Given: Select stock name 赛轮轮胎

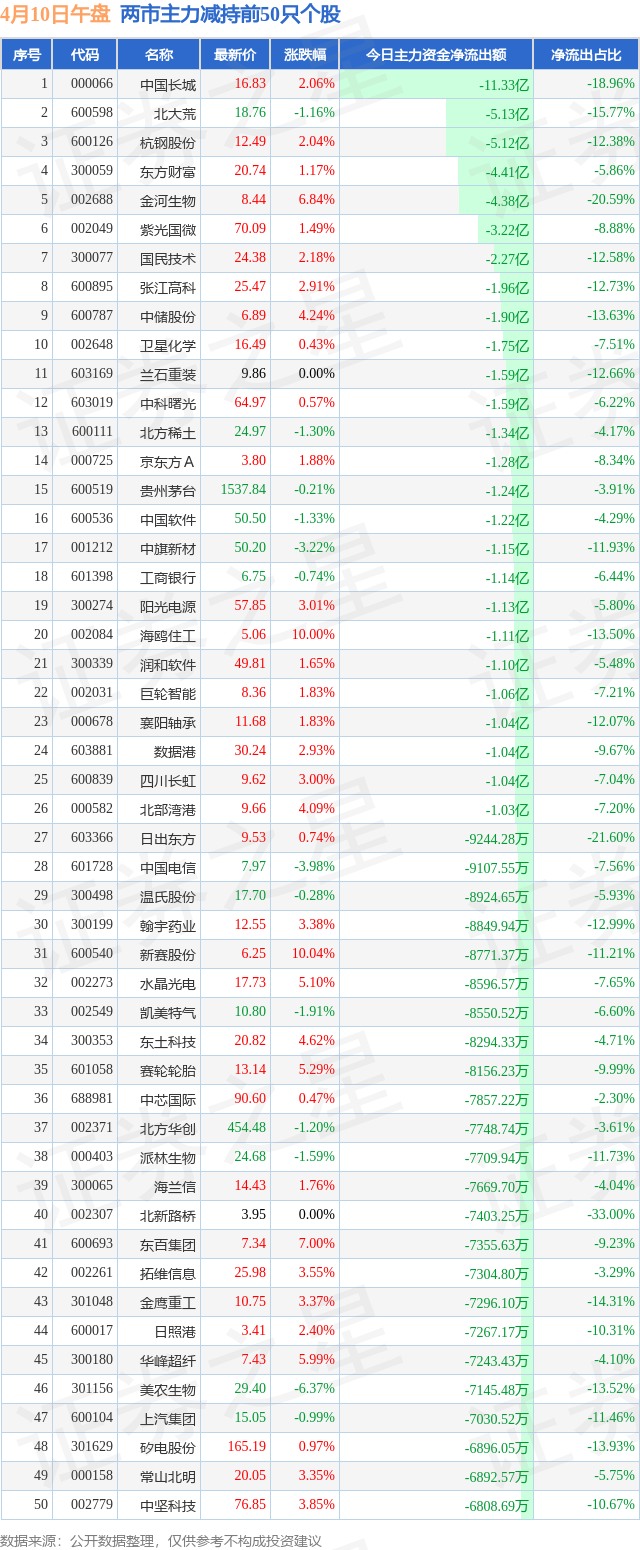Looking at the screenshot, I should pyautogui.click(x=168, y=1071).
